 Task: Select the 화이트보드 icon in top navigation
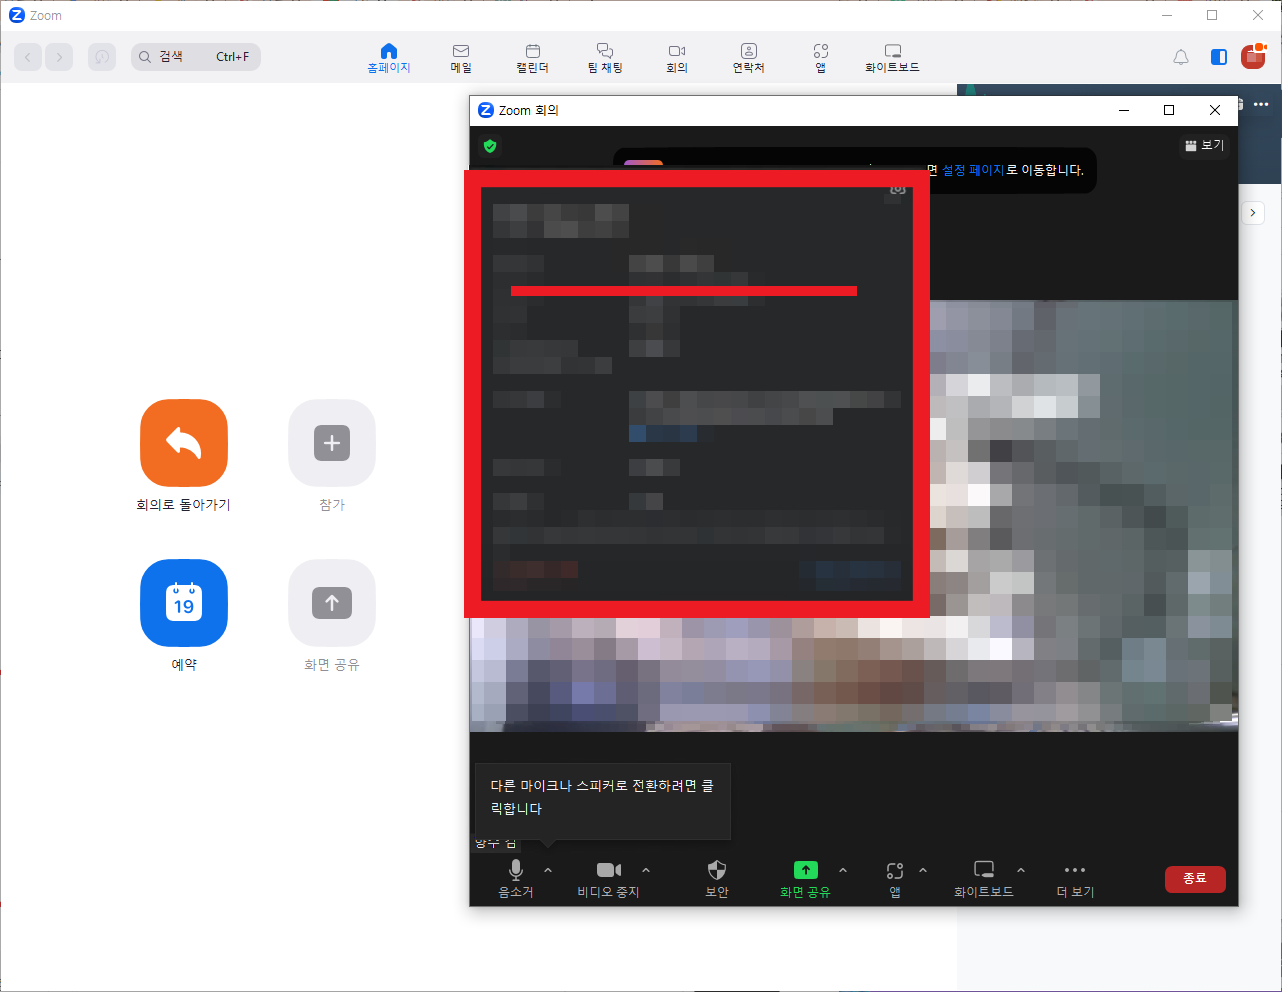[892, 57]
